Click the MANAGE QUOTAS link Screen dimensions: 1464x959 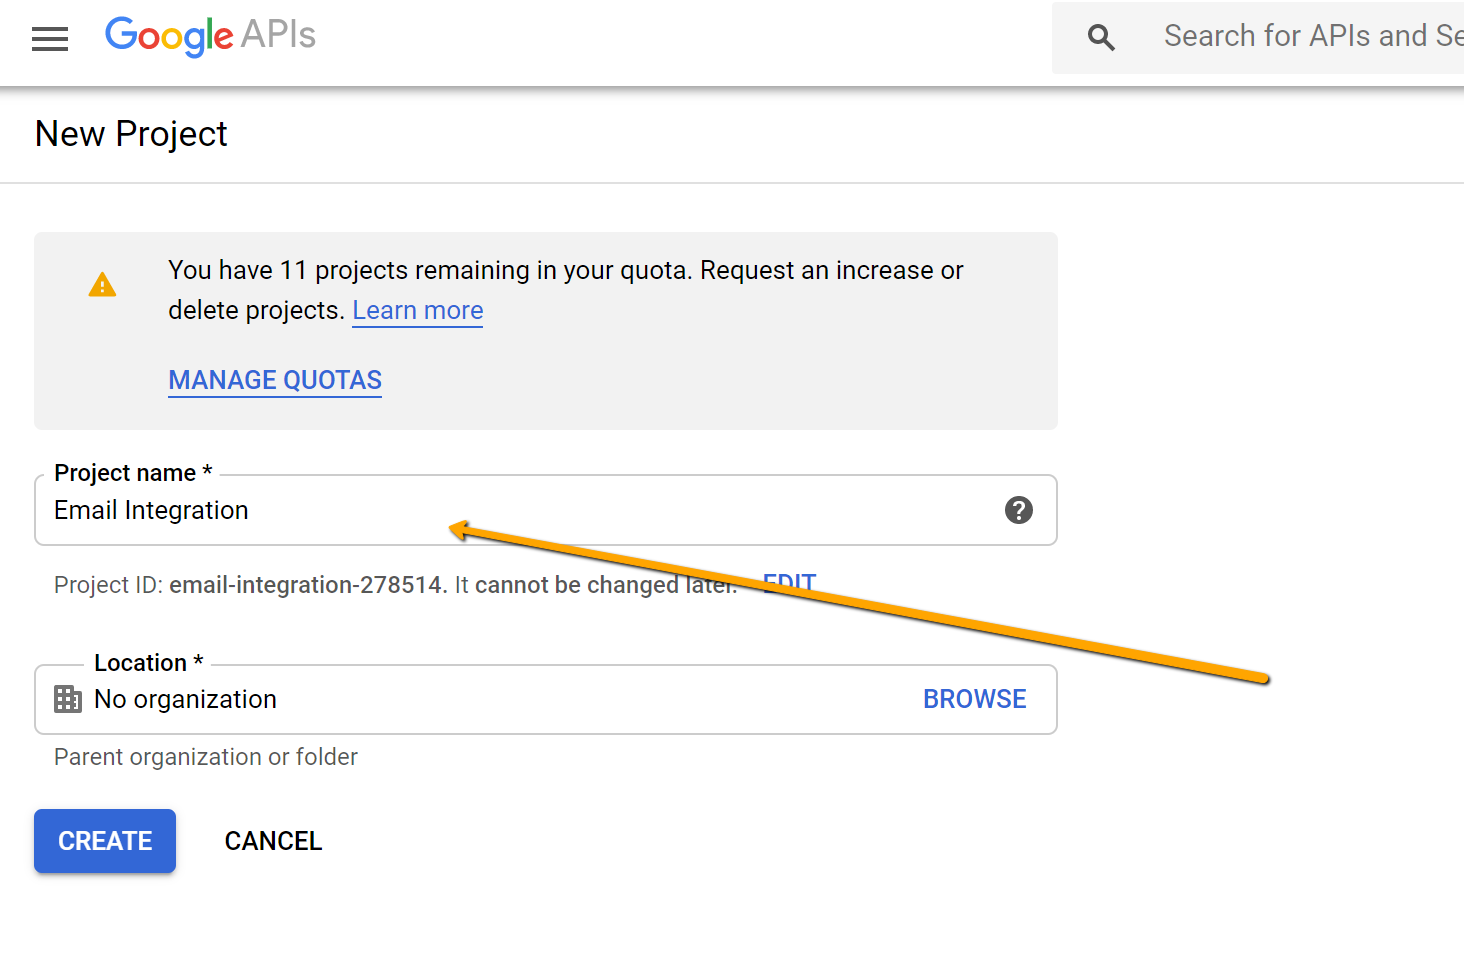[x=275, y=380]
